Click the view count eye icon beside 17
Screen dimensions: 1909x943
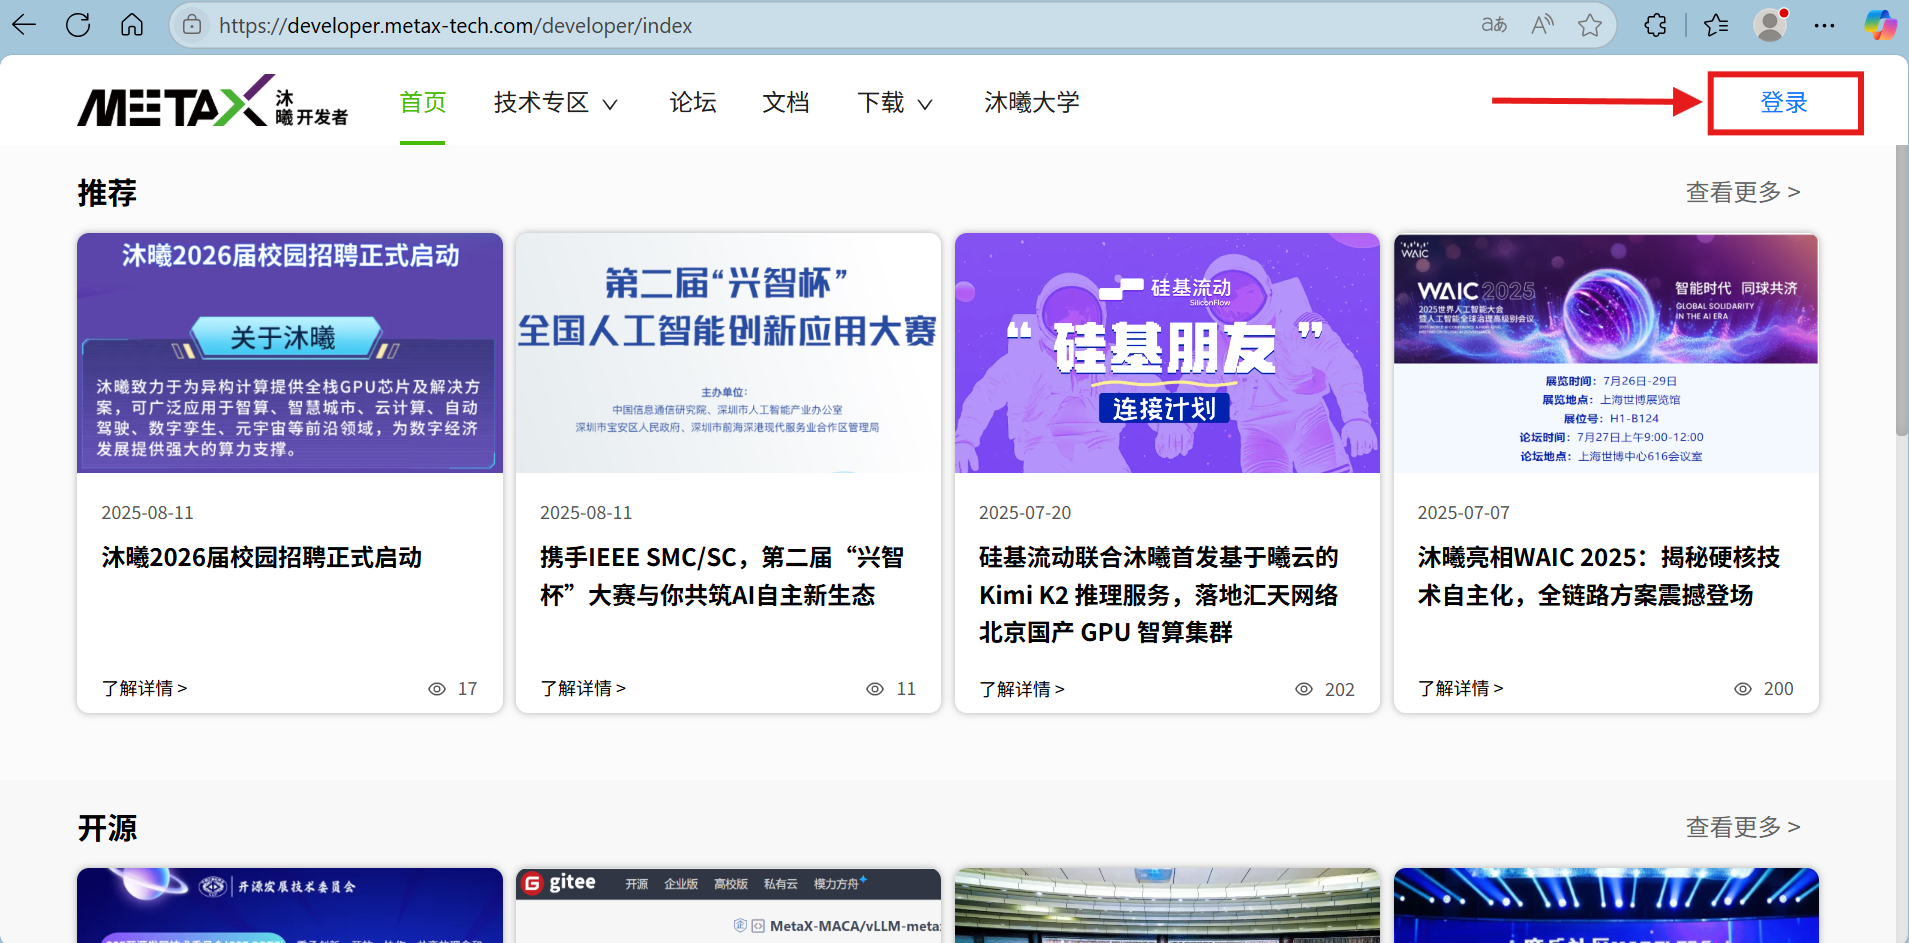coord(437,689)
